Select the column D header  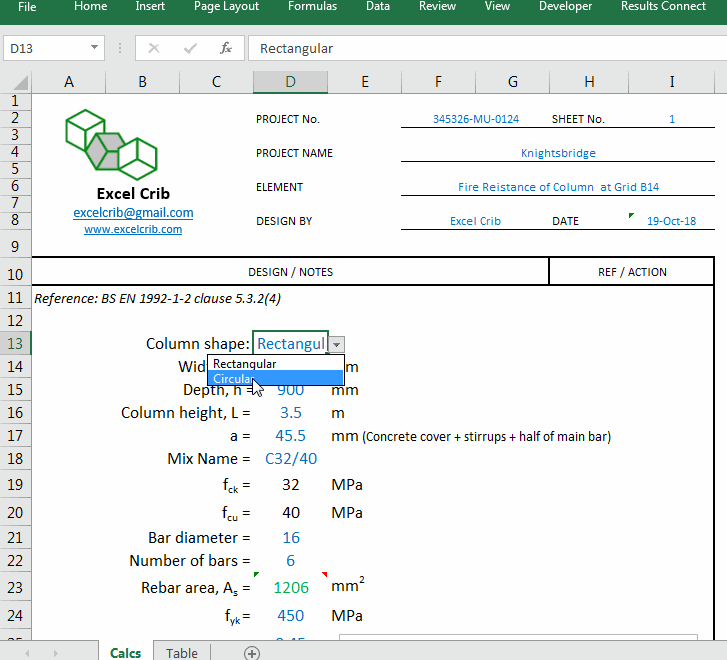point(290,82)
